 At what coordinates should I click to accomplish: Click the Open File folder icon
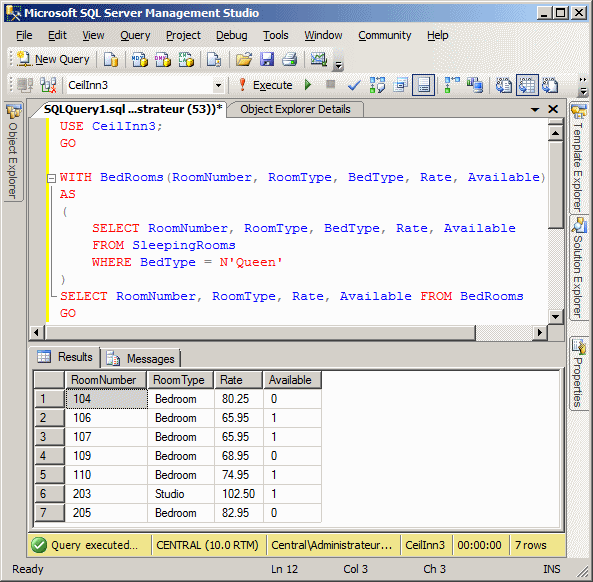244,59
